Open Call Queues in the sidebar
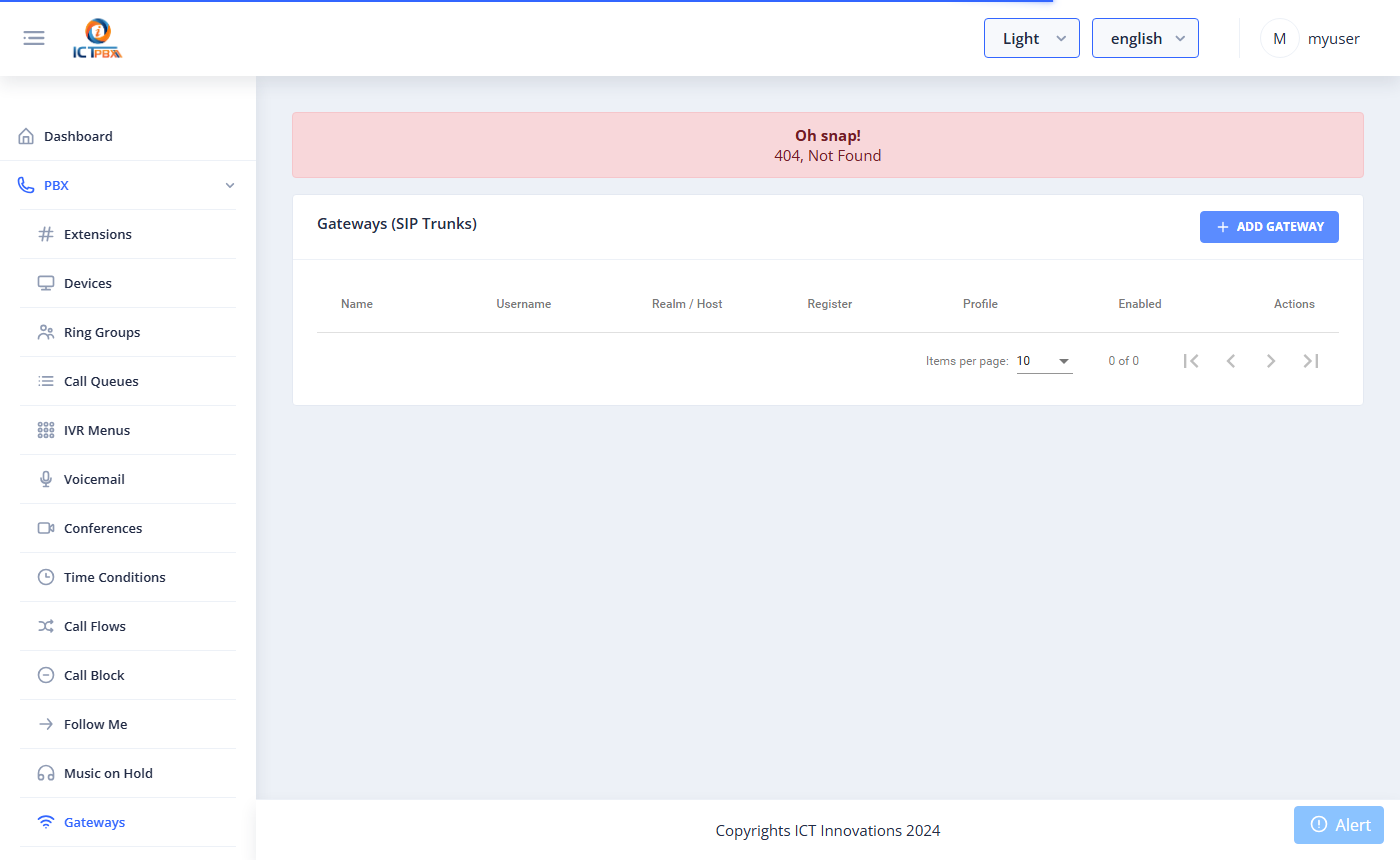The image size is (1400, 860). point(128,381)
